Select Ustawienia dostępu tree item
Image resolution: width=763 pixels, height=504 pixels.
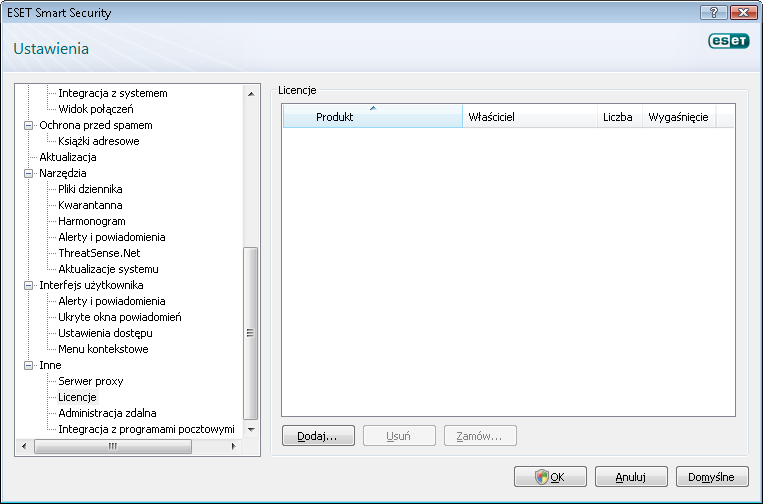tap(106, 333)
